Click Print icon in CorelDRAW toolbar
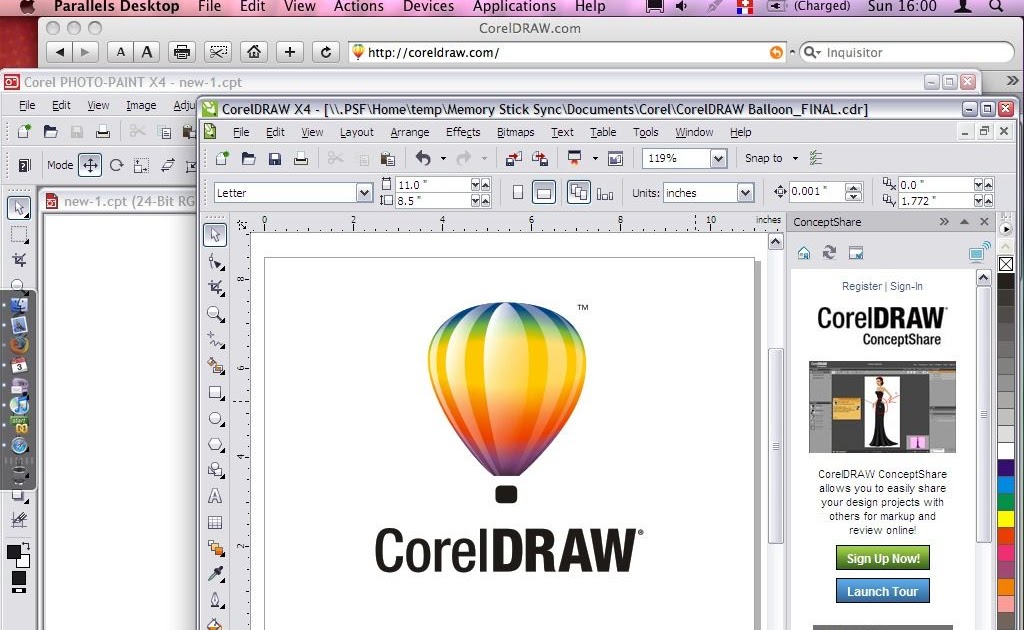The image size is (1024, 630). coord(300,158)
